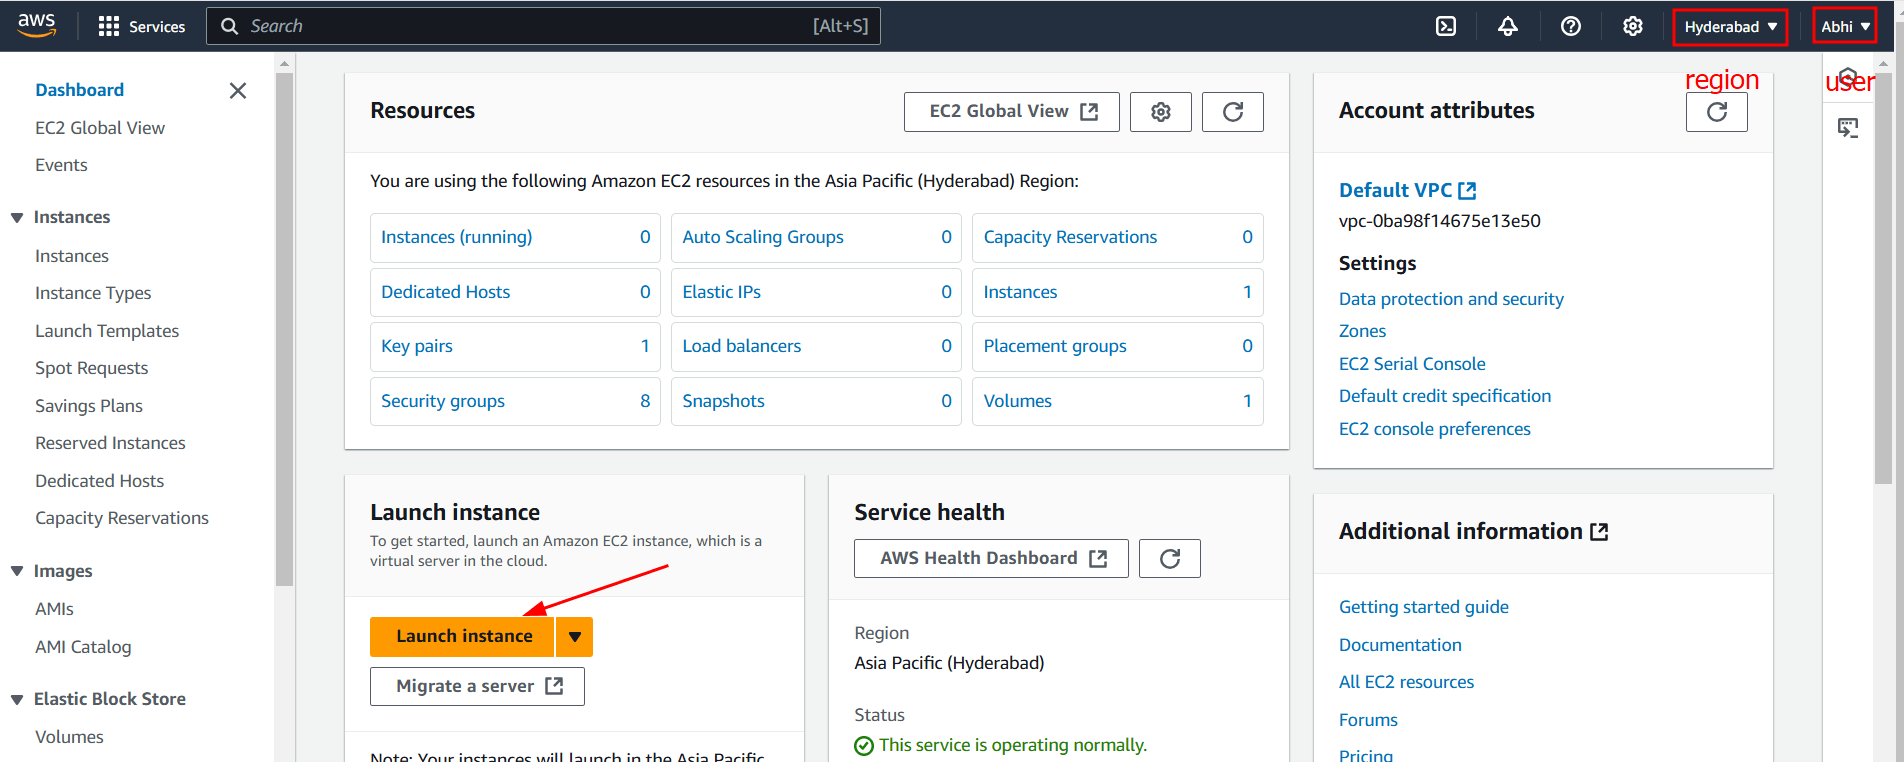The image size is (1904, 762).
Task: Open the Zones settings link
Action: click(1362, 331)
